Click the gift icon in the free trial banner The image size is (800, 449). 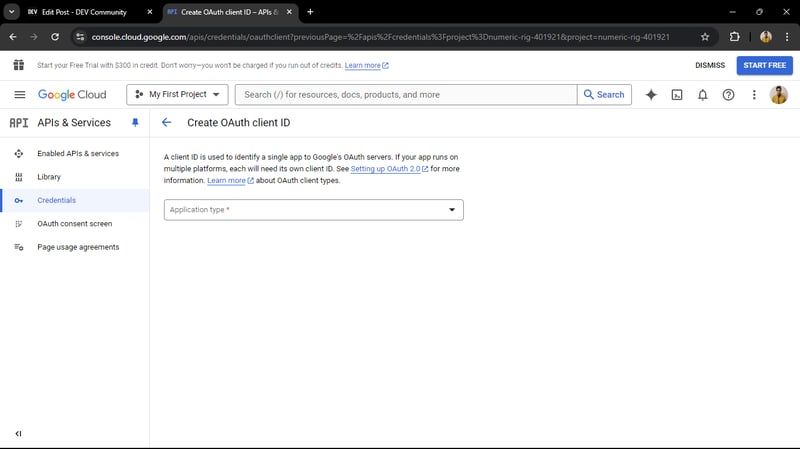coord(19,65)
